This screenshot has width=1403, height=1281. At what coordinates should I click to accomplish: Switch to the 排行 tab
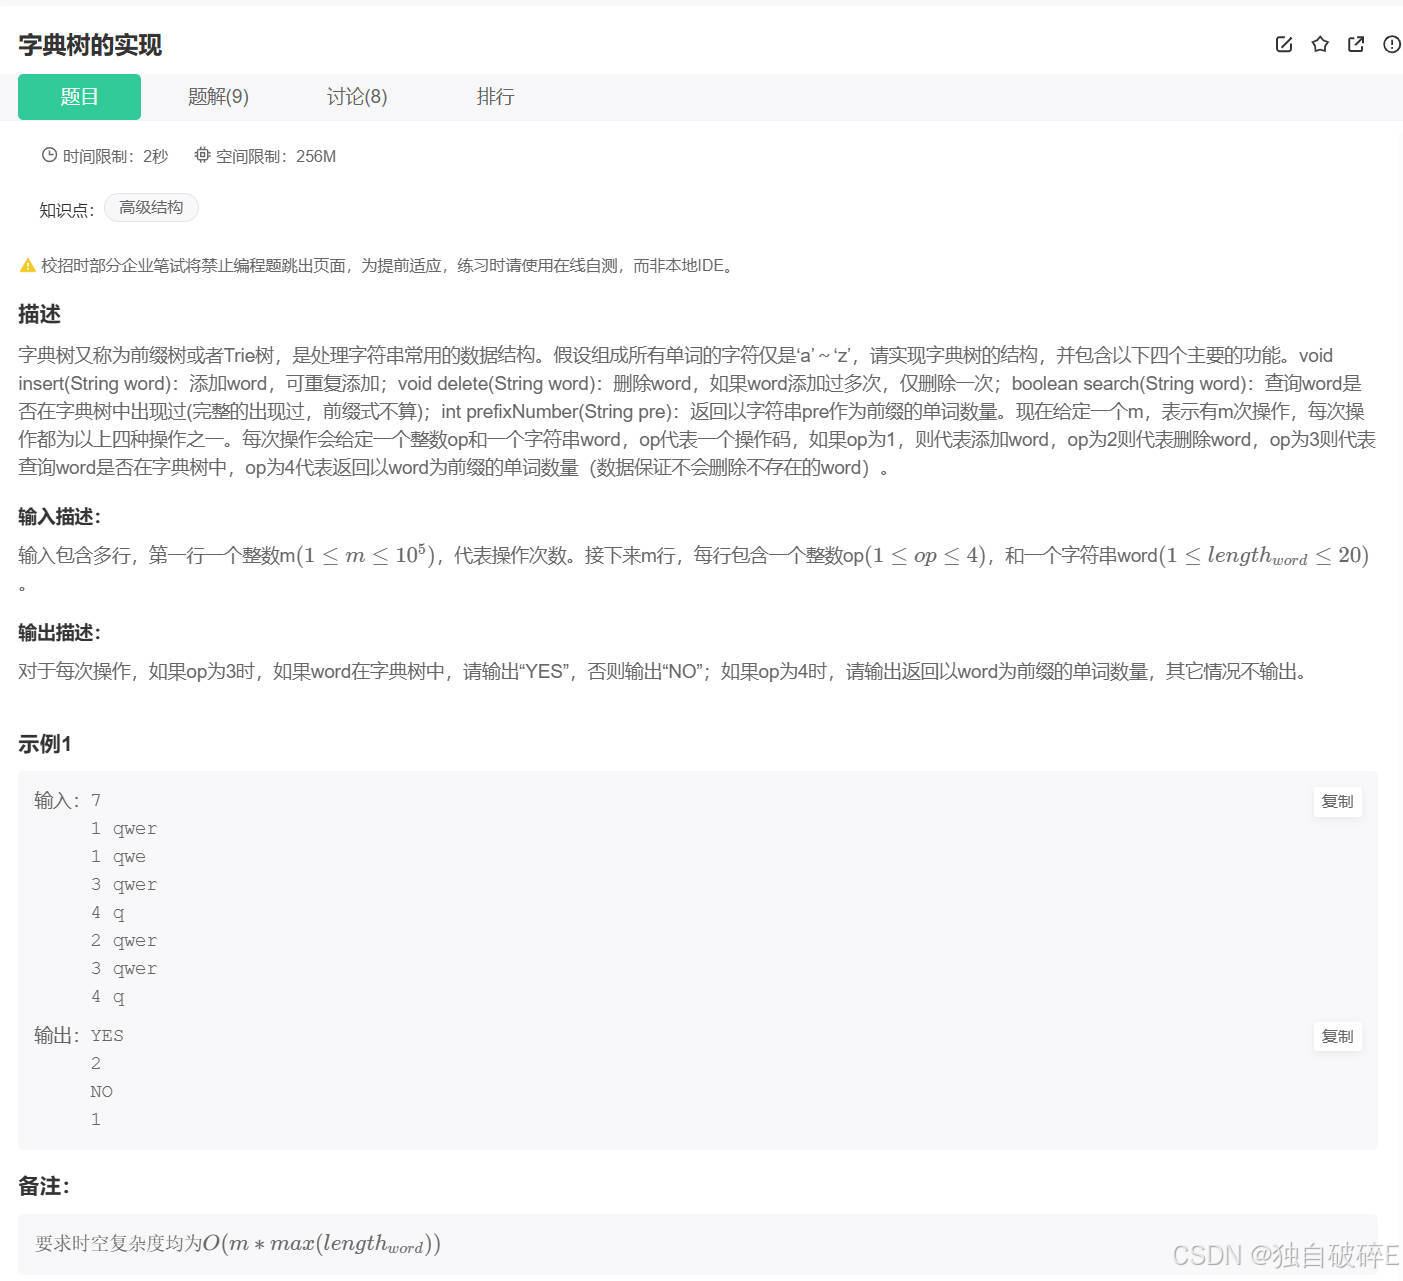tap(495, 96)
